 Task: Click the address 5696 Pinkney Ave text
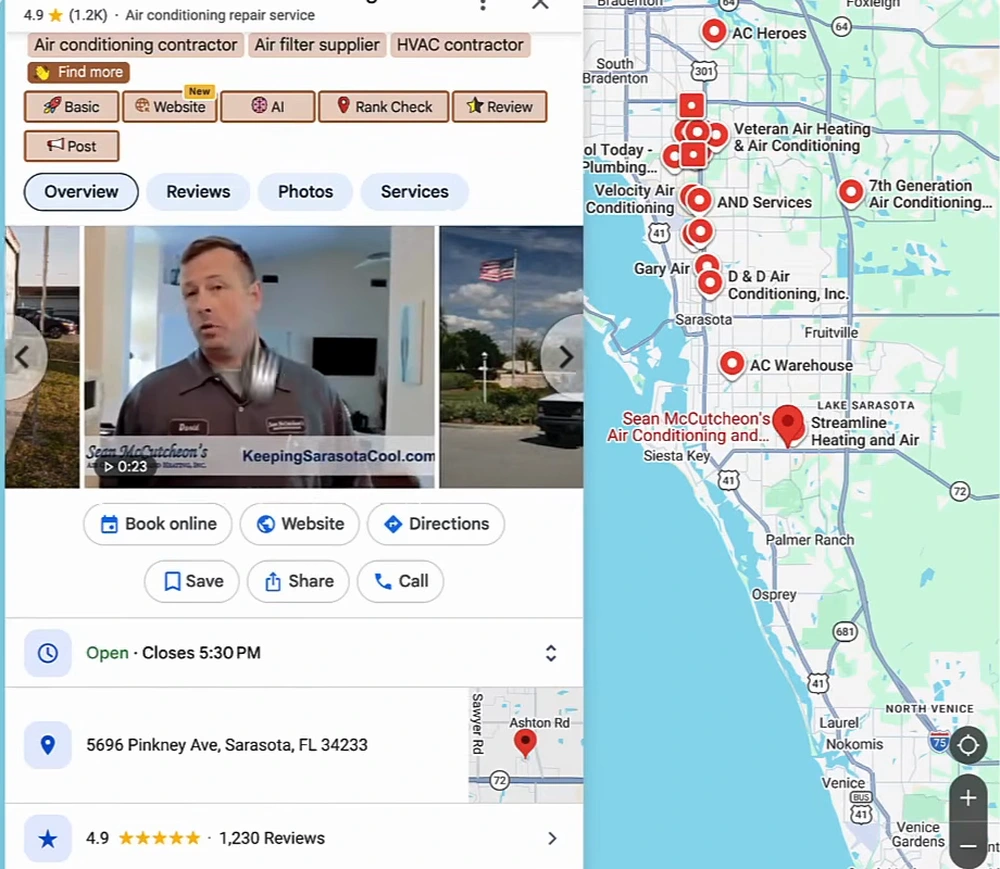coord(226,745)
